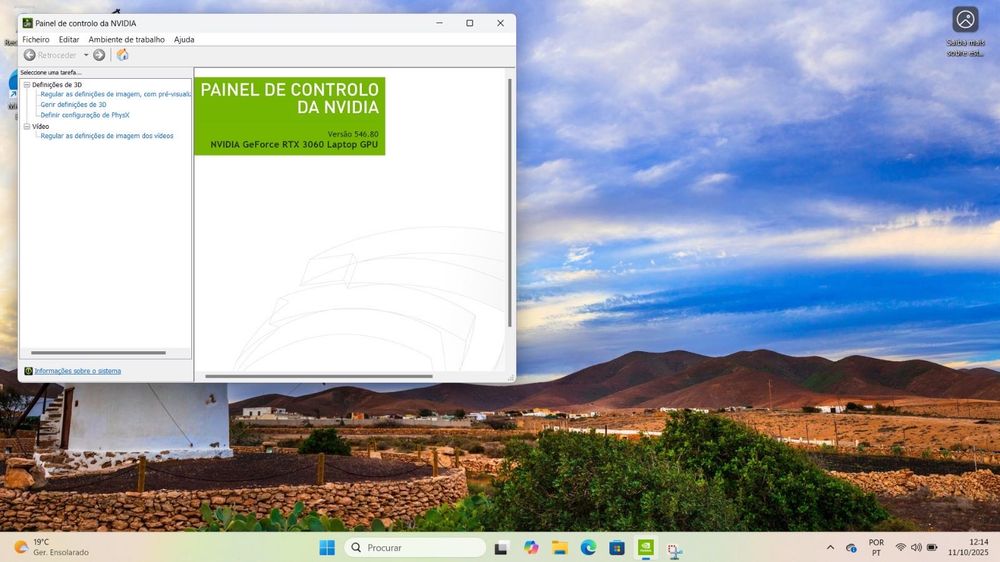Click the main pane vertical scrollbar
The height and width of the screenshot is (562, 1000).
coord(510,202)
